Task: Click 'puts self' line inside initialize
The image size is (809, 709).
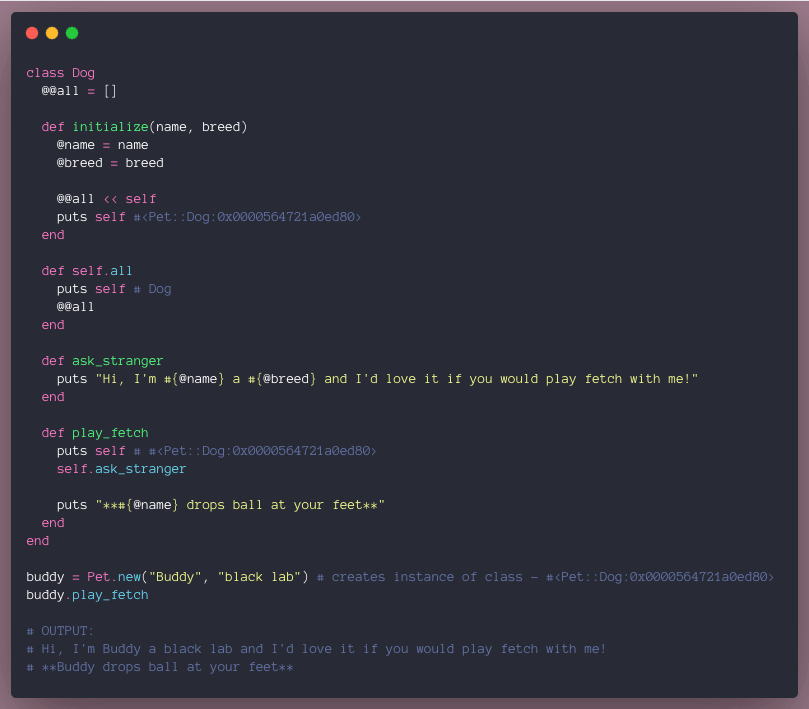Action: [x=209, y=217]
